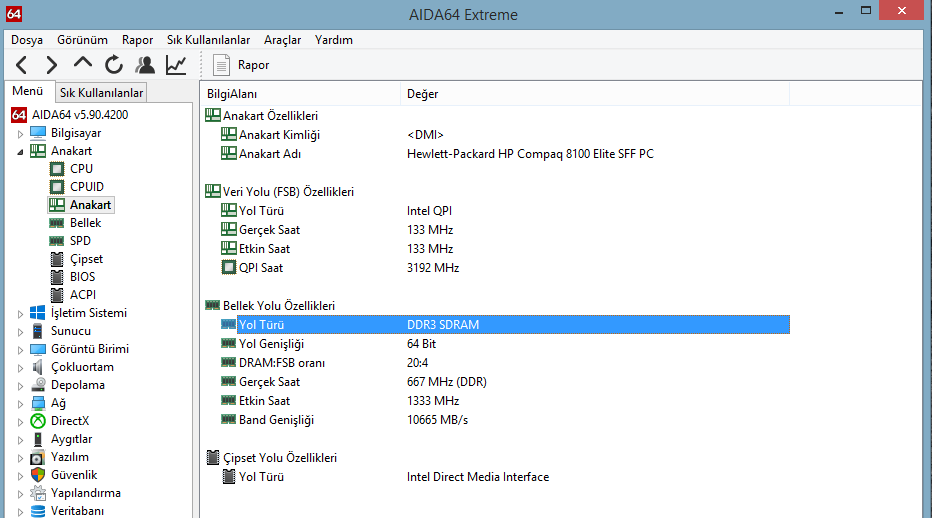The height and width of the screenshot is (518, 932).
Task: Switch to Sık Kullanılanlar tab
Action: tap(101, 93)
